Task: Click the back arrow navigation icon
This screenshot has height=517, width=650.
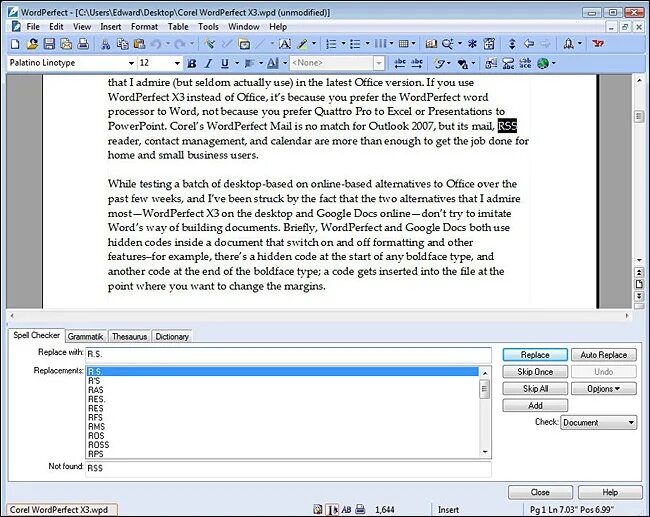Action: 529,44
